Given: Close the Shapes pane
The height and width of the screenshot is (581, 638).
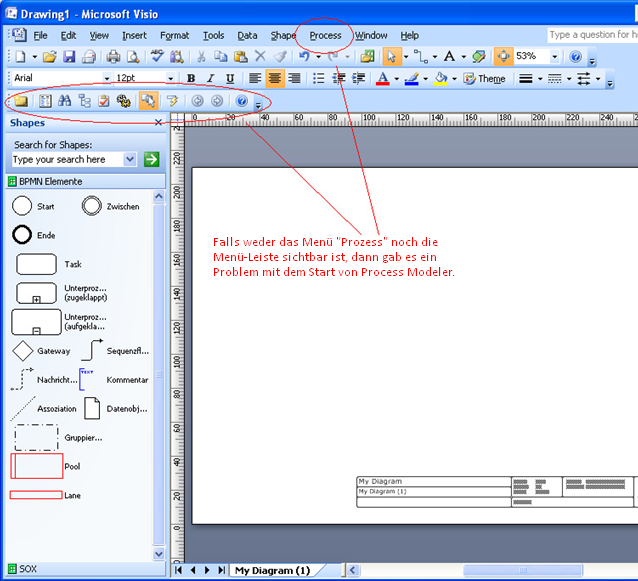Looking at the screenshot, I should 158,122.
